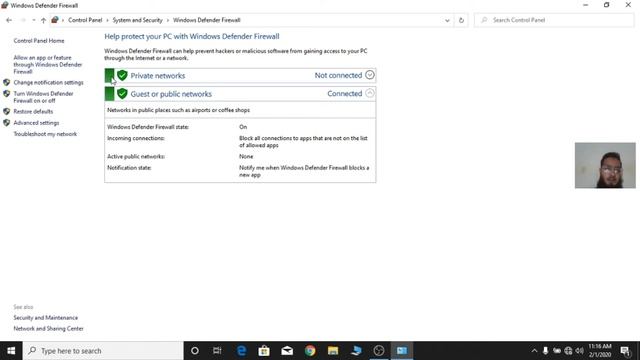The width and height of the screenshot is (640, 360).
Task: Launch Microsoft Edge from the taskbar
Action: [241, 351]
